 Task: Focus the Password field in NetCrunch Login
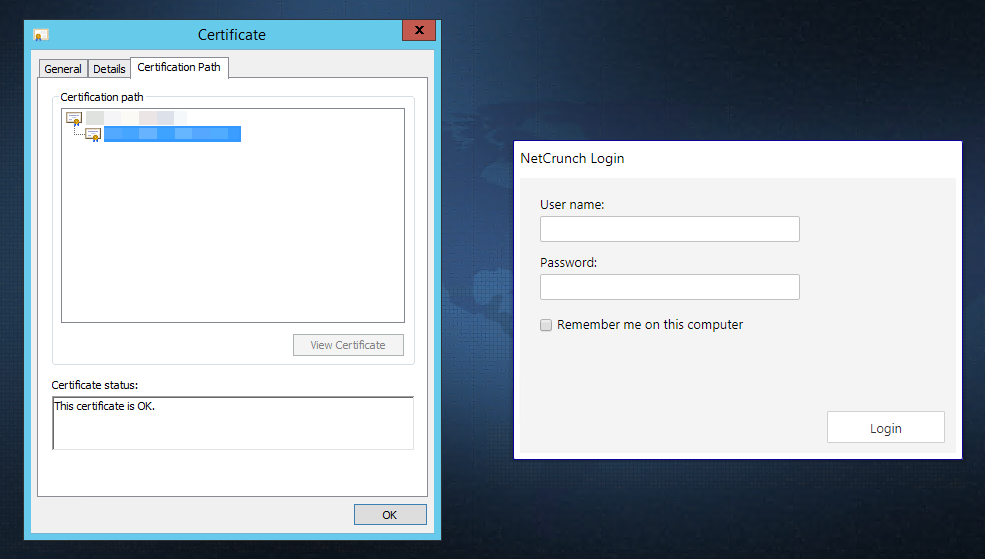[670, 287]
